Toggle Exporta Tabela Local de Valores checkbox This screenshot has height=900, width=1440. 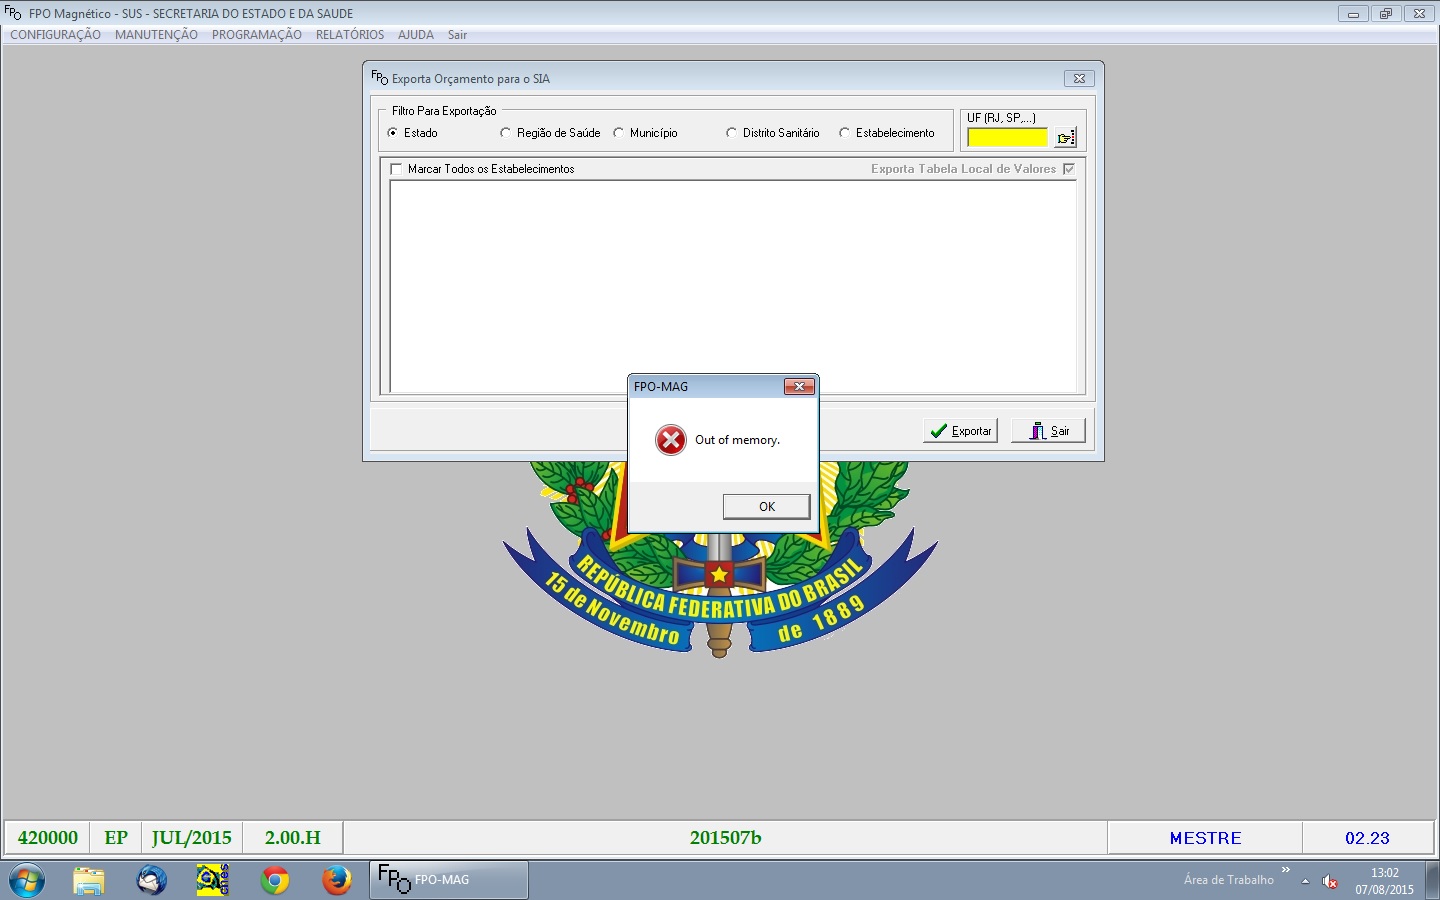point(1069,169)
